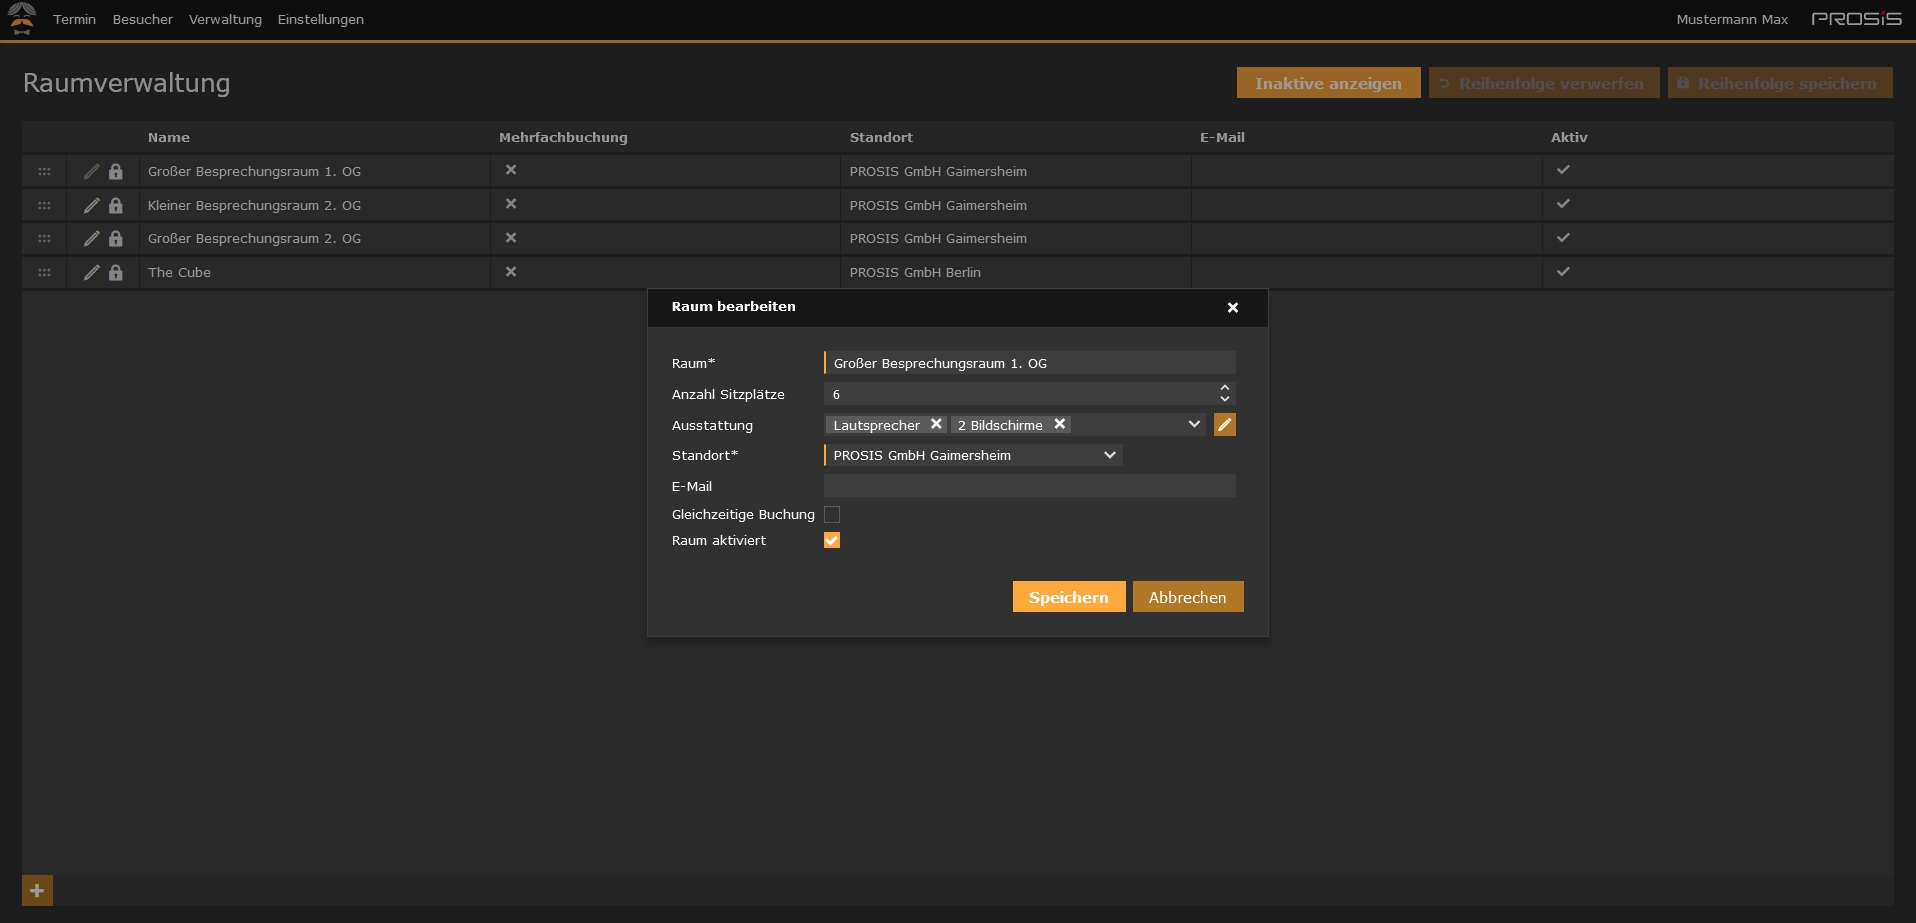Increase Anzahl Sitzplätze with up arrow

point(1224,388)
